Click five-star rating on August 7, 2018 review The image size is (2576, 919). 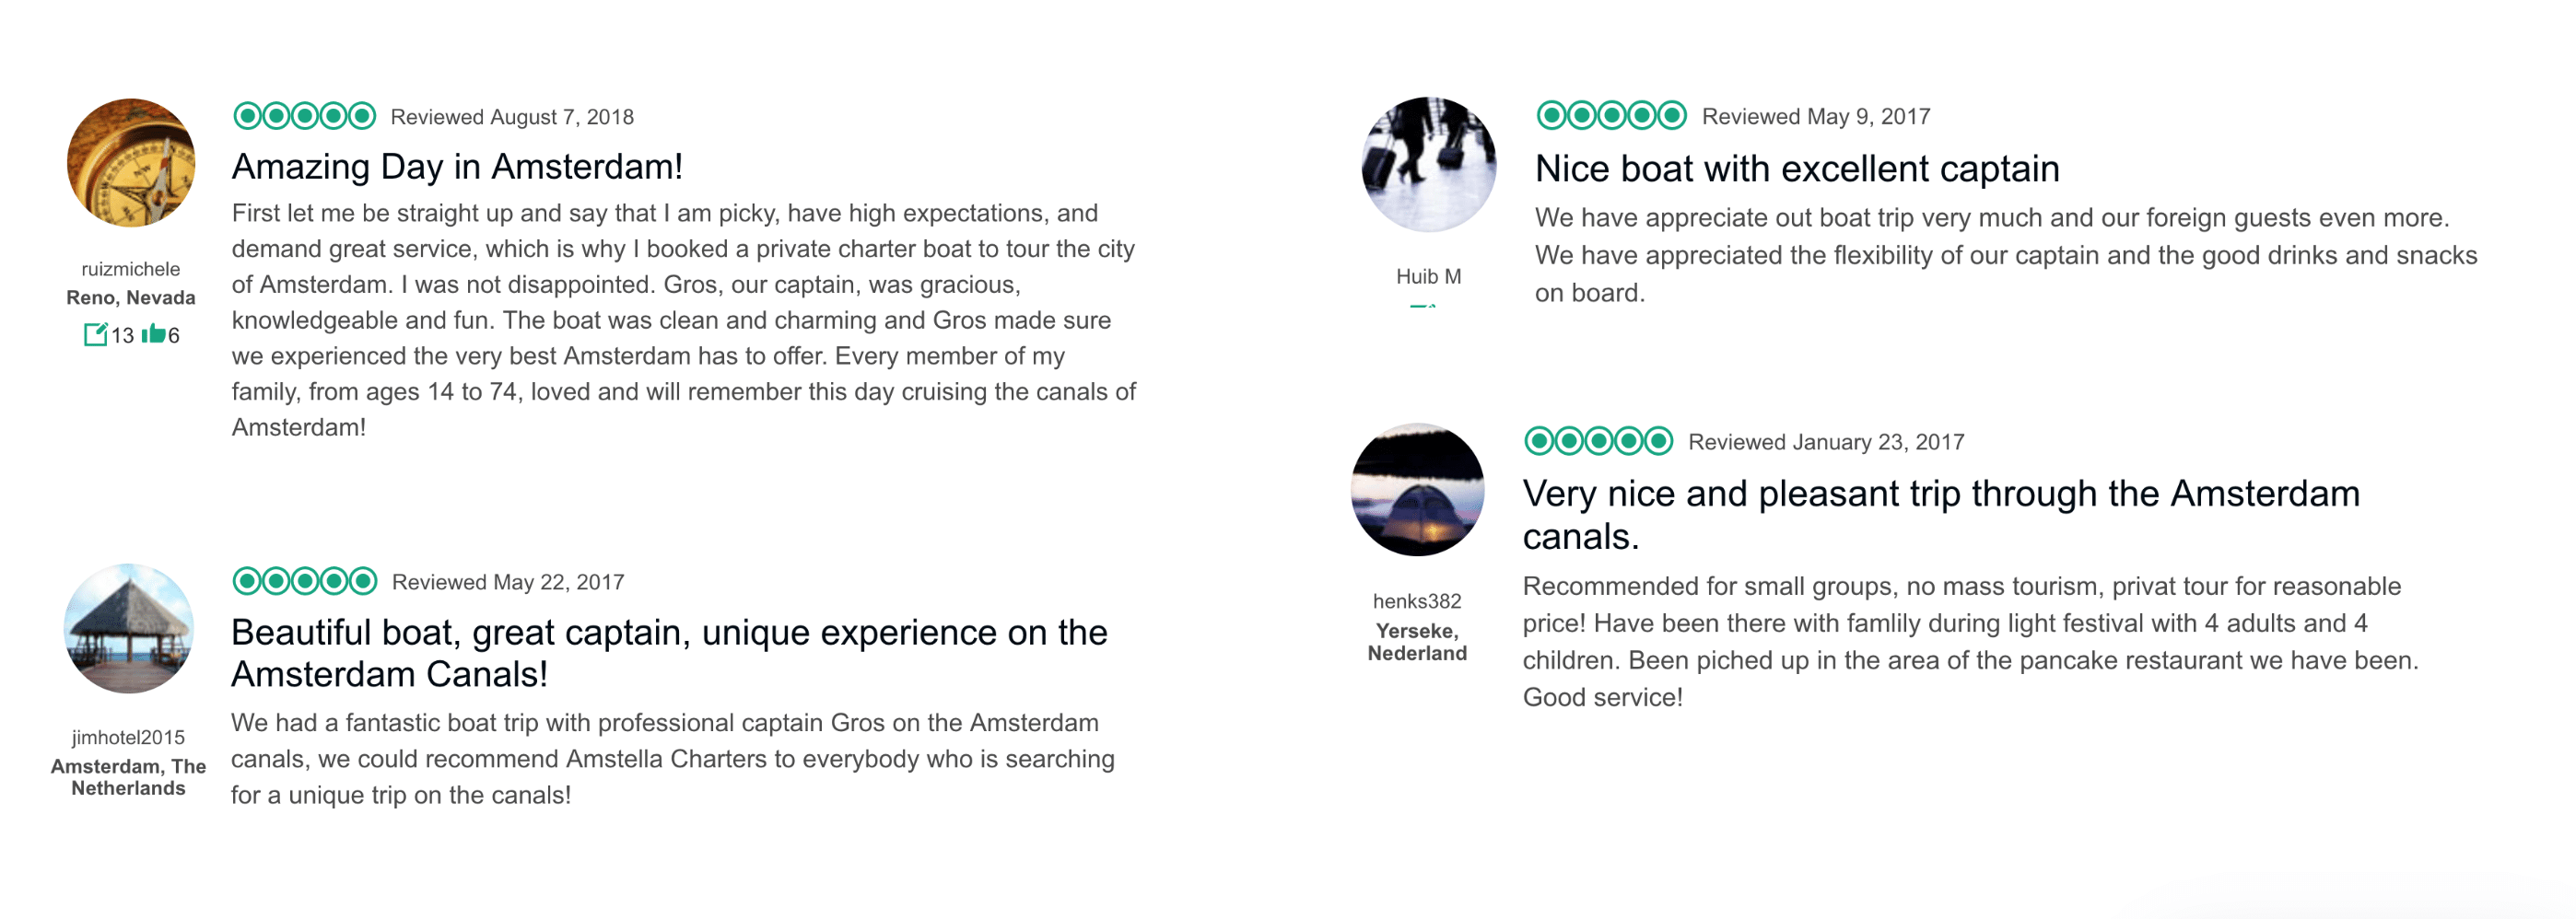[304, 117]
